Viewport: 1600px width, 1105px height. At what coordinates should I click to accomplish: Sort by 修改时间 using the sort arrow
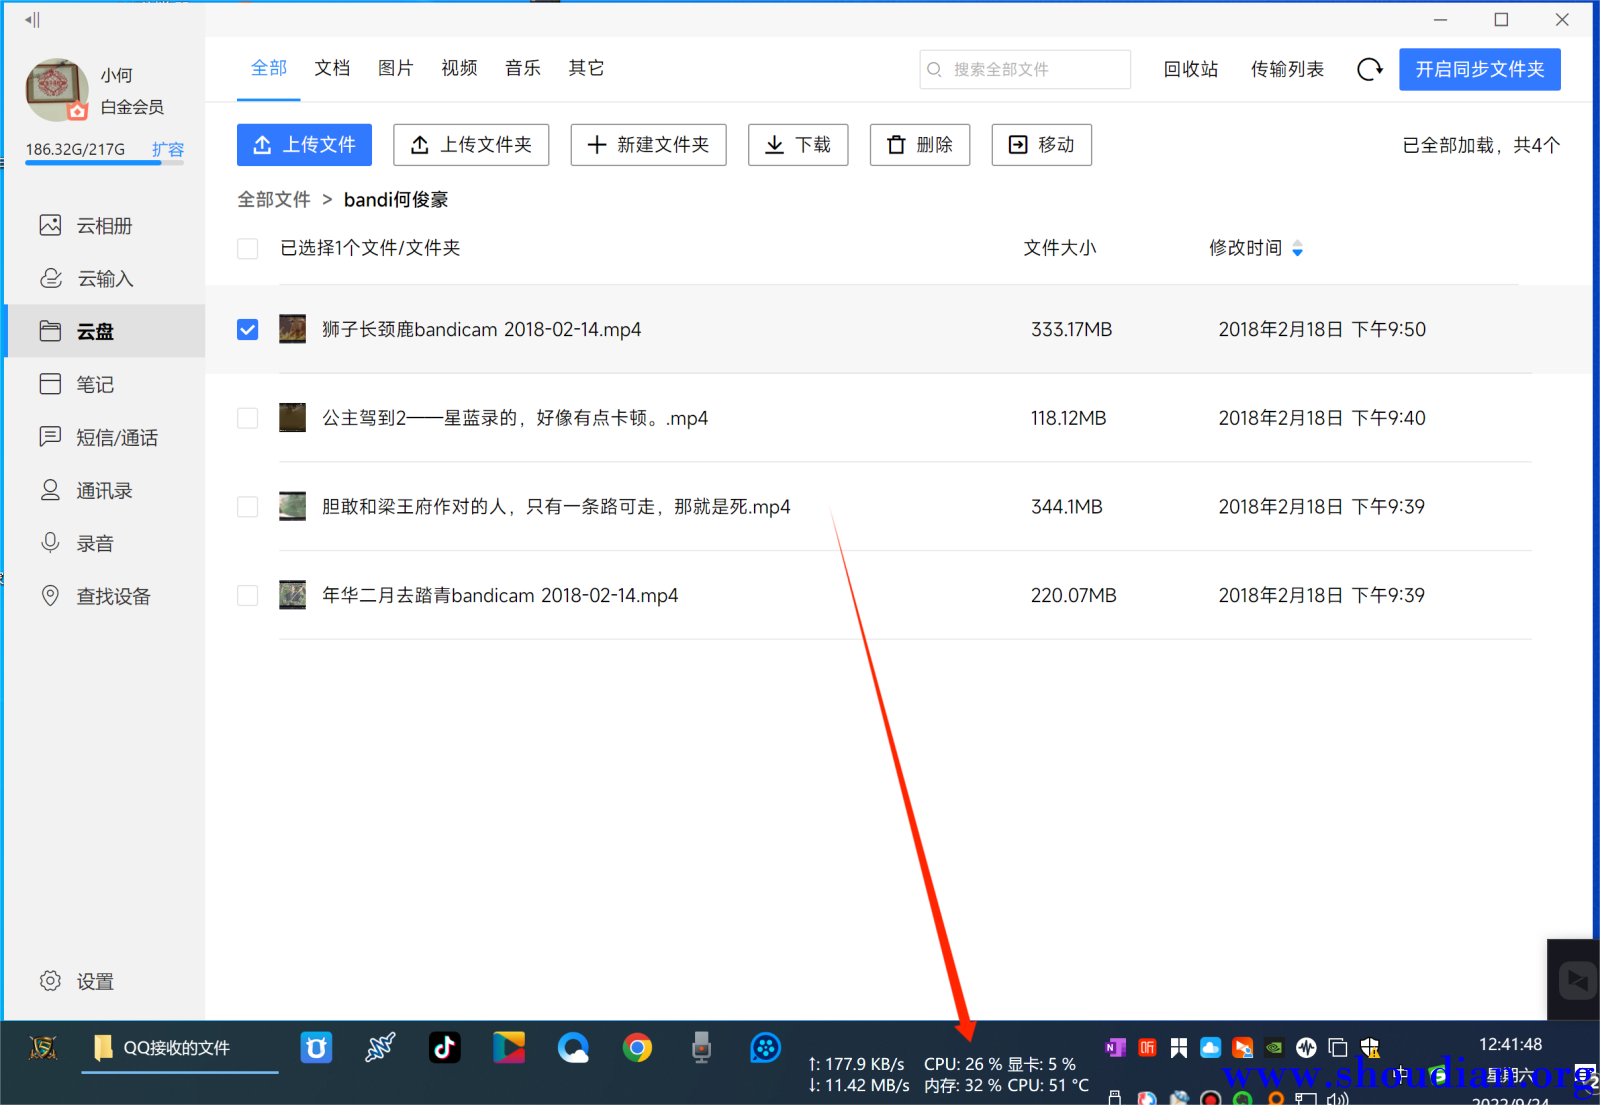(x=1297, y=248)
